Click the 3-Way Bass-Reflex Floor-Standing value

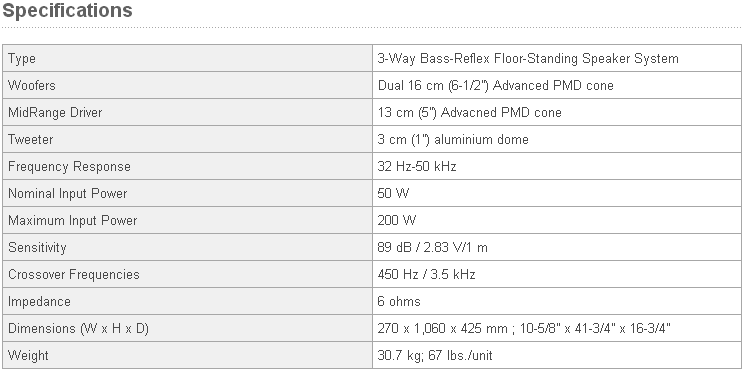528,58
